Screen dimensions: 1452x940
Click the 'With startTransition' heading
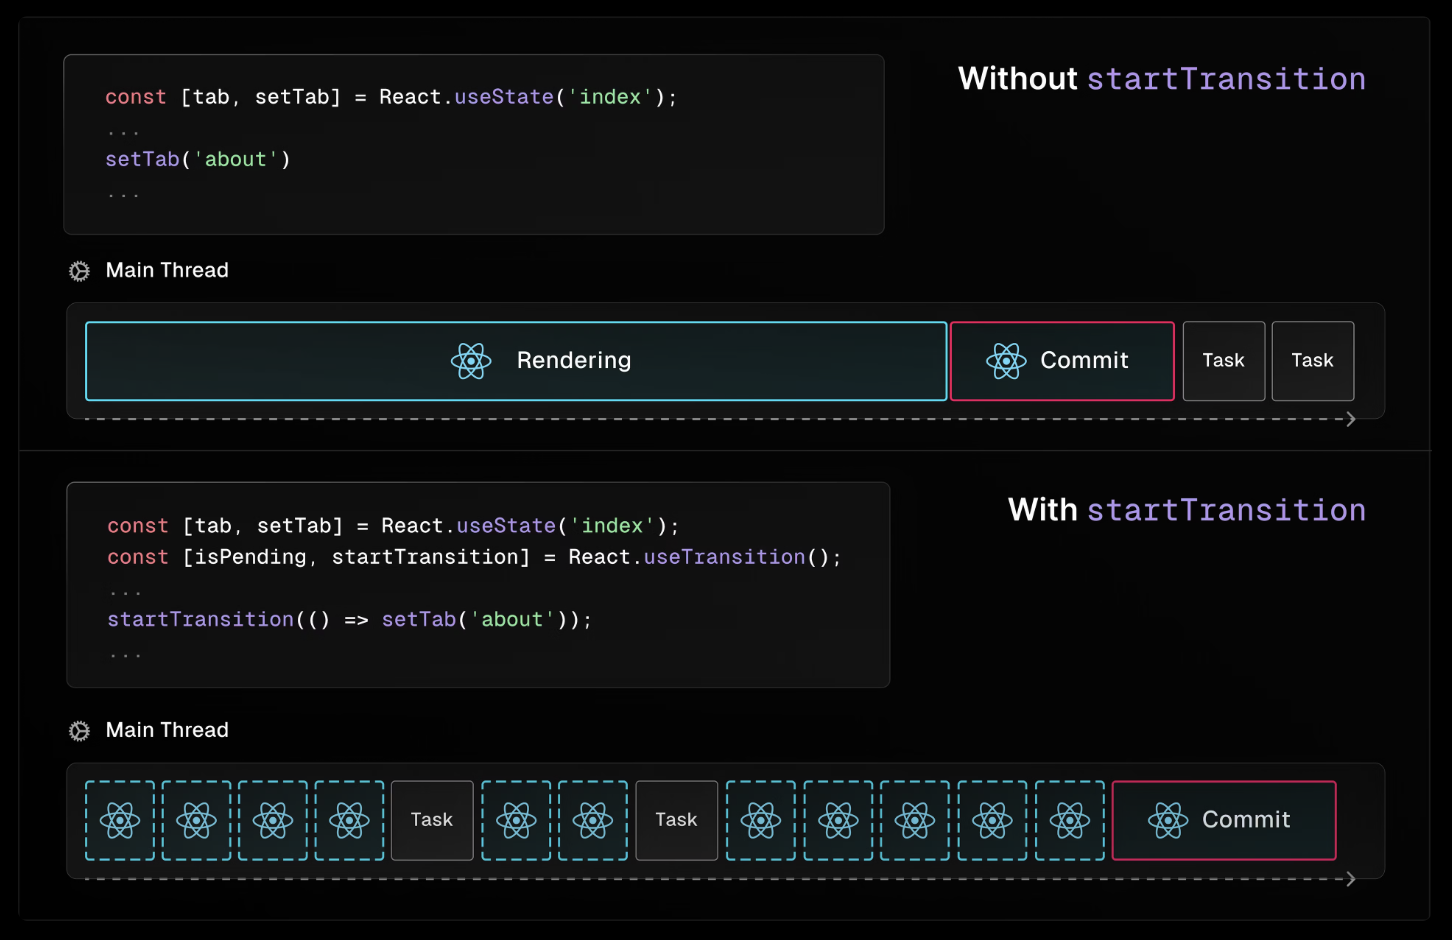click(1187, 510)
